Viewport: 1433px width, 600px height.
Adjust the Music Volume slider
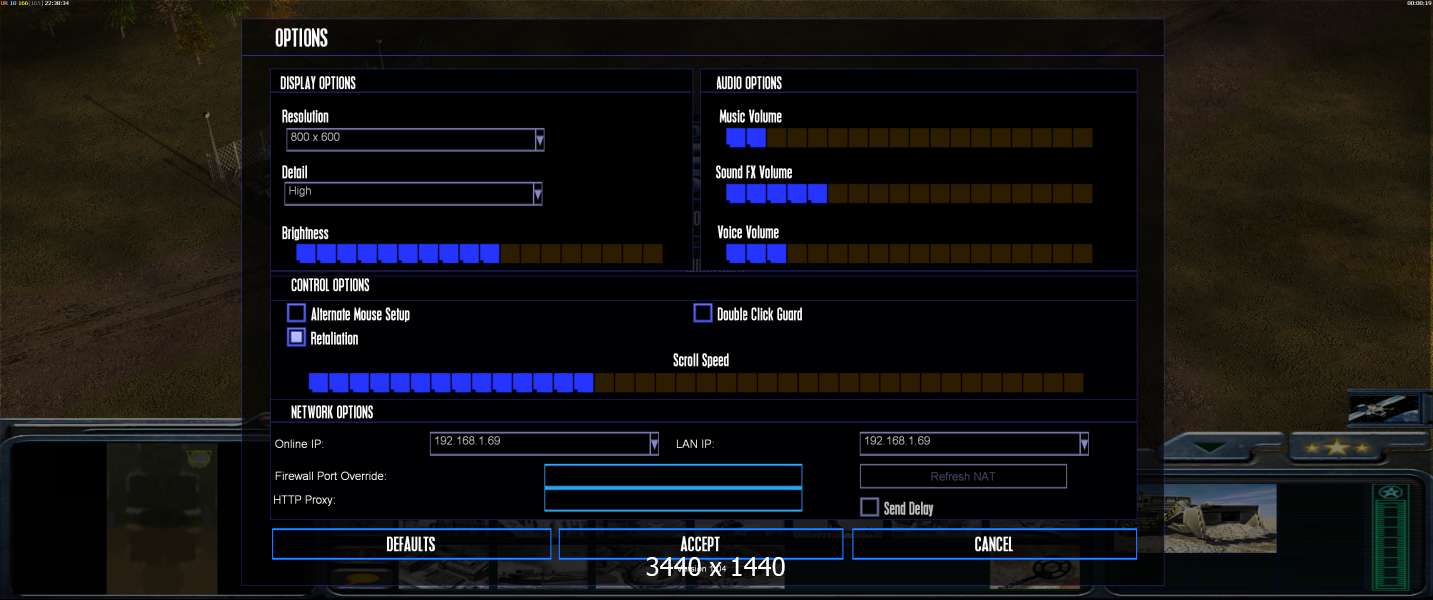tap(908, 137)
